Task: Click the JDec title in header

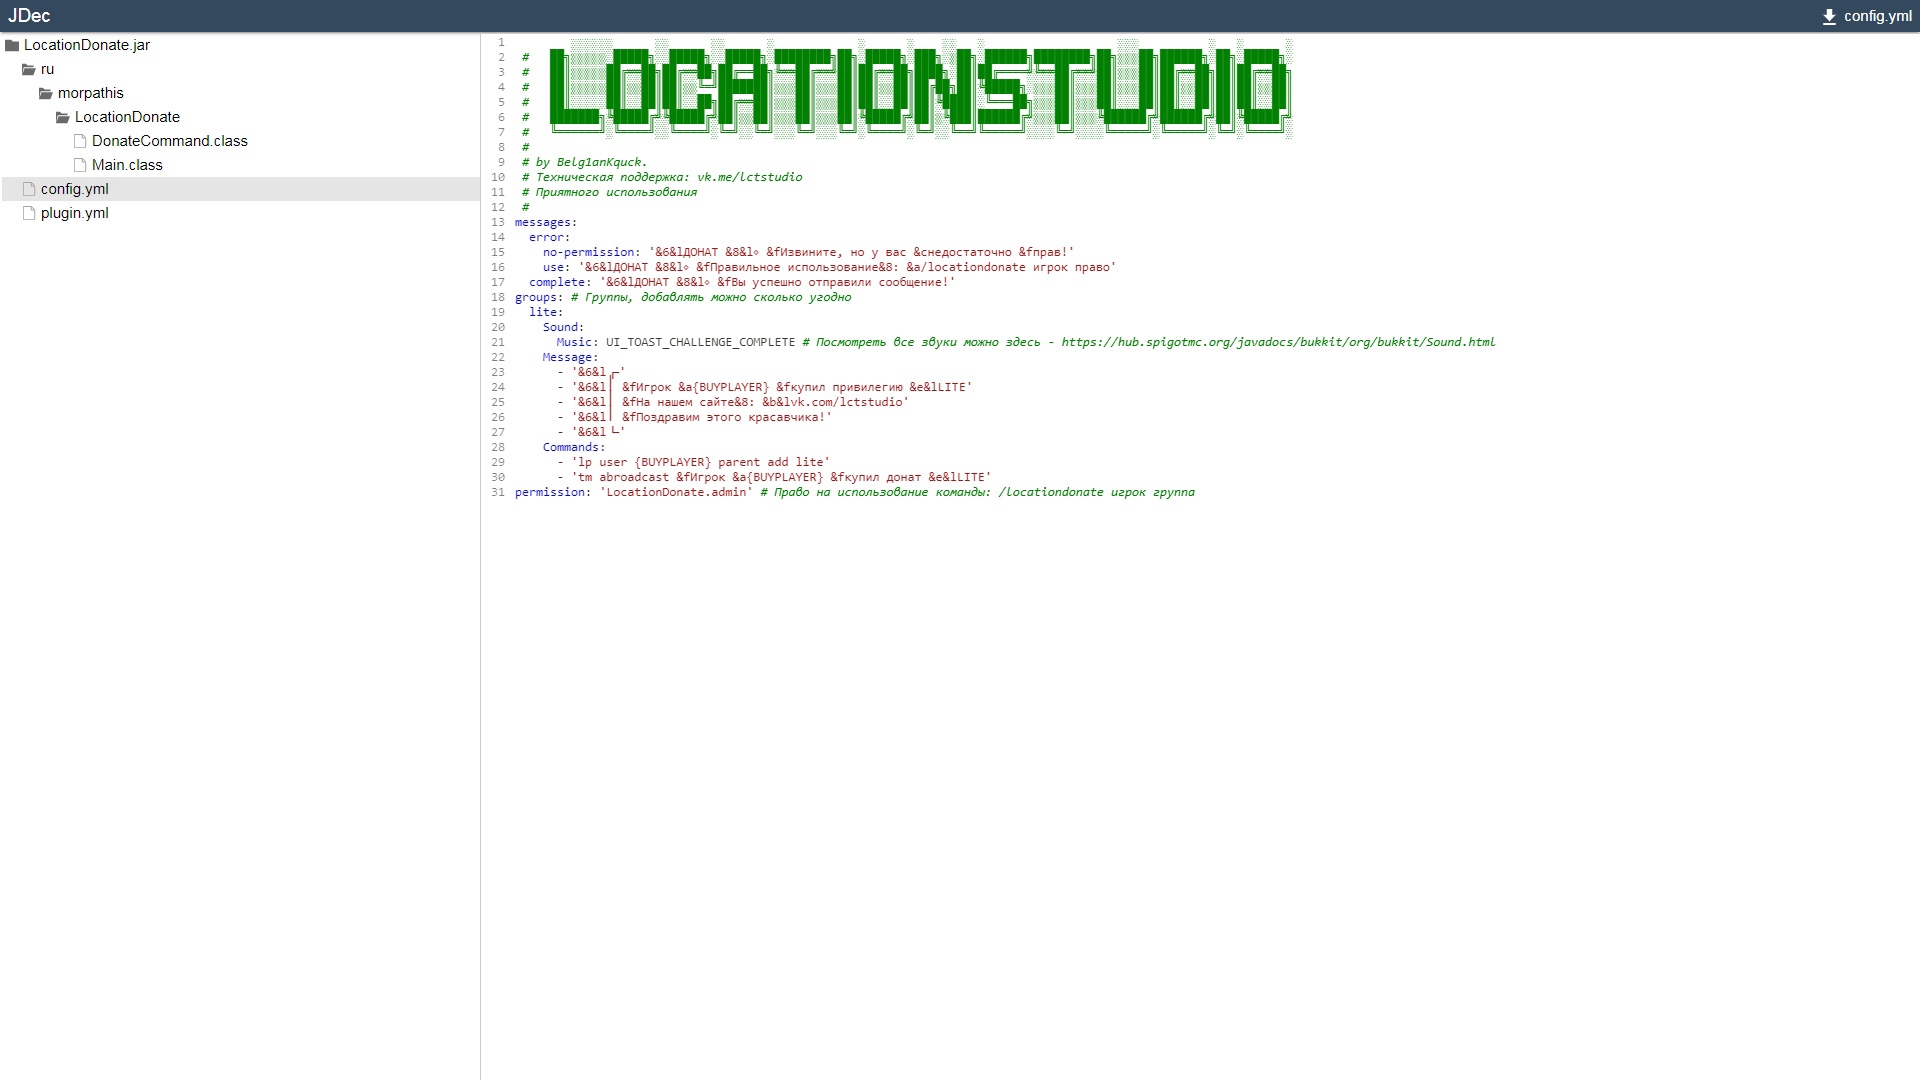Action: (29, 16)
